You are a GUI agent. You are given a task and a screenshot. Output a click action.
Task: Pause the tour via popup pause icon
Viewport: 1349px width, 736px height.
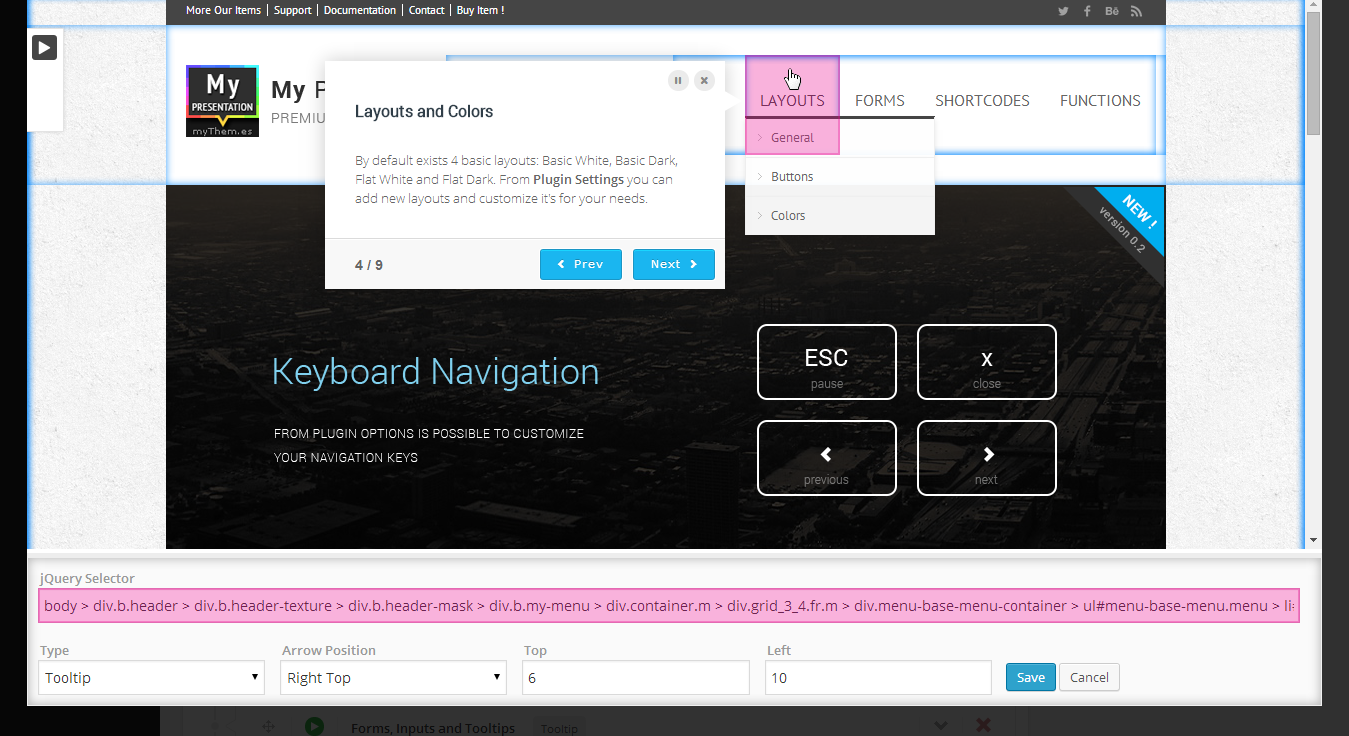(678, 81)
